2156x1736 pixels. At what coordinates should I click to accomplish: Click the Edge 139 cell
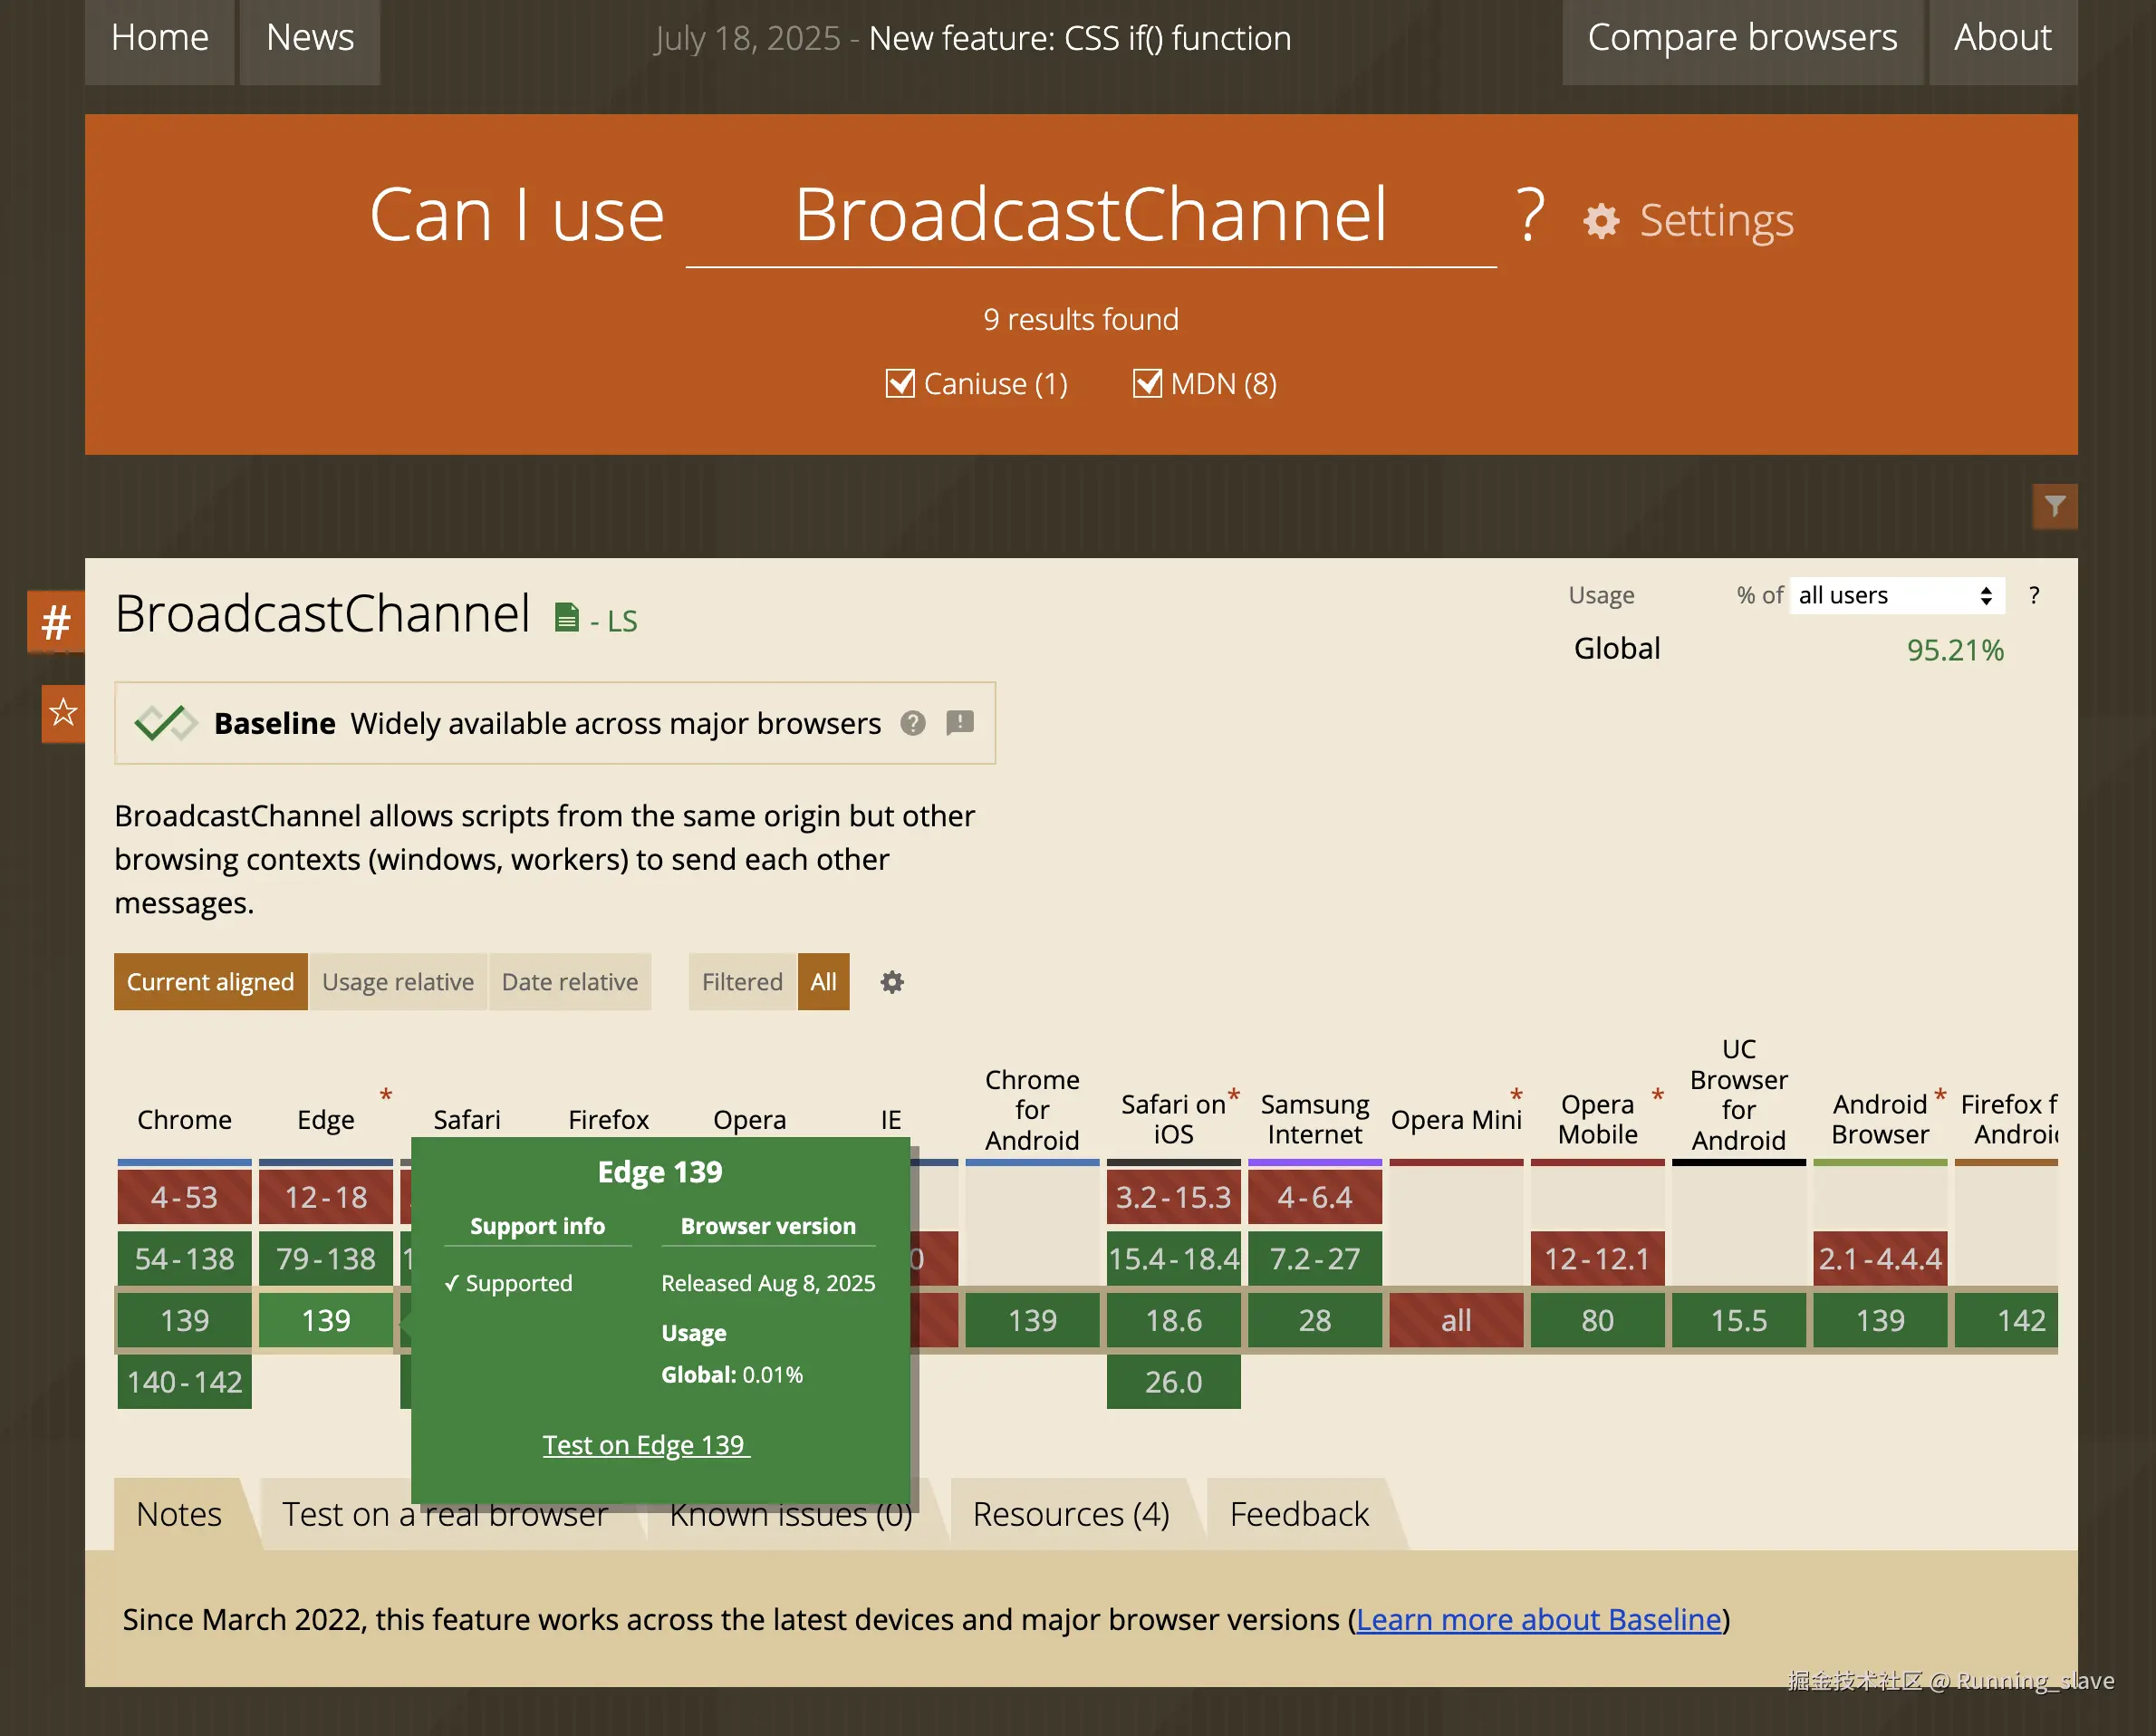[326, 1320]
